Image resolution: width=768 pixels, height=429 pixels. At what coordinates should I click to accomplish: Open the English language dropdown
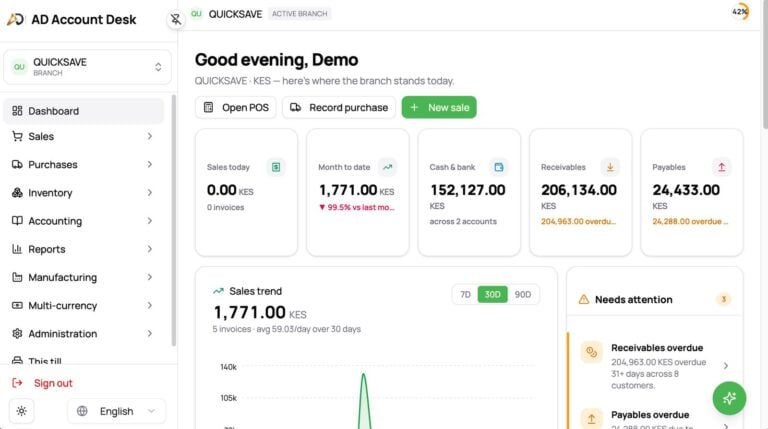[x=117, y=411]
